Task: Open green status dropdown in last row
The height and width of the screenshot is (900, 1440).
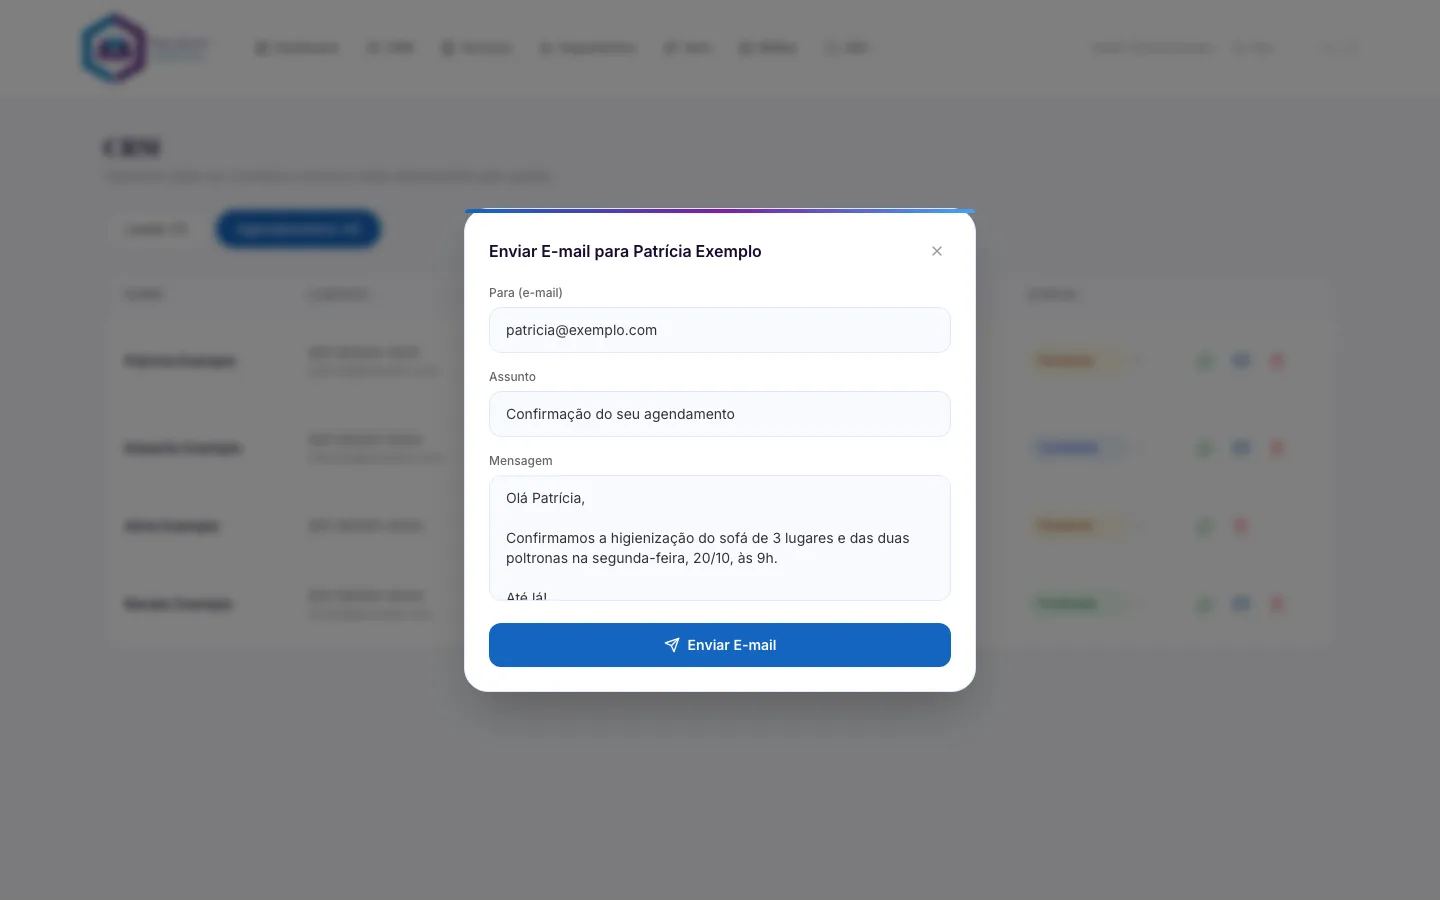Action: tap(1086, 604)
